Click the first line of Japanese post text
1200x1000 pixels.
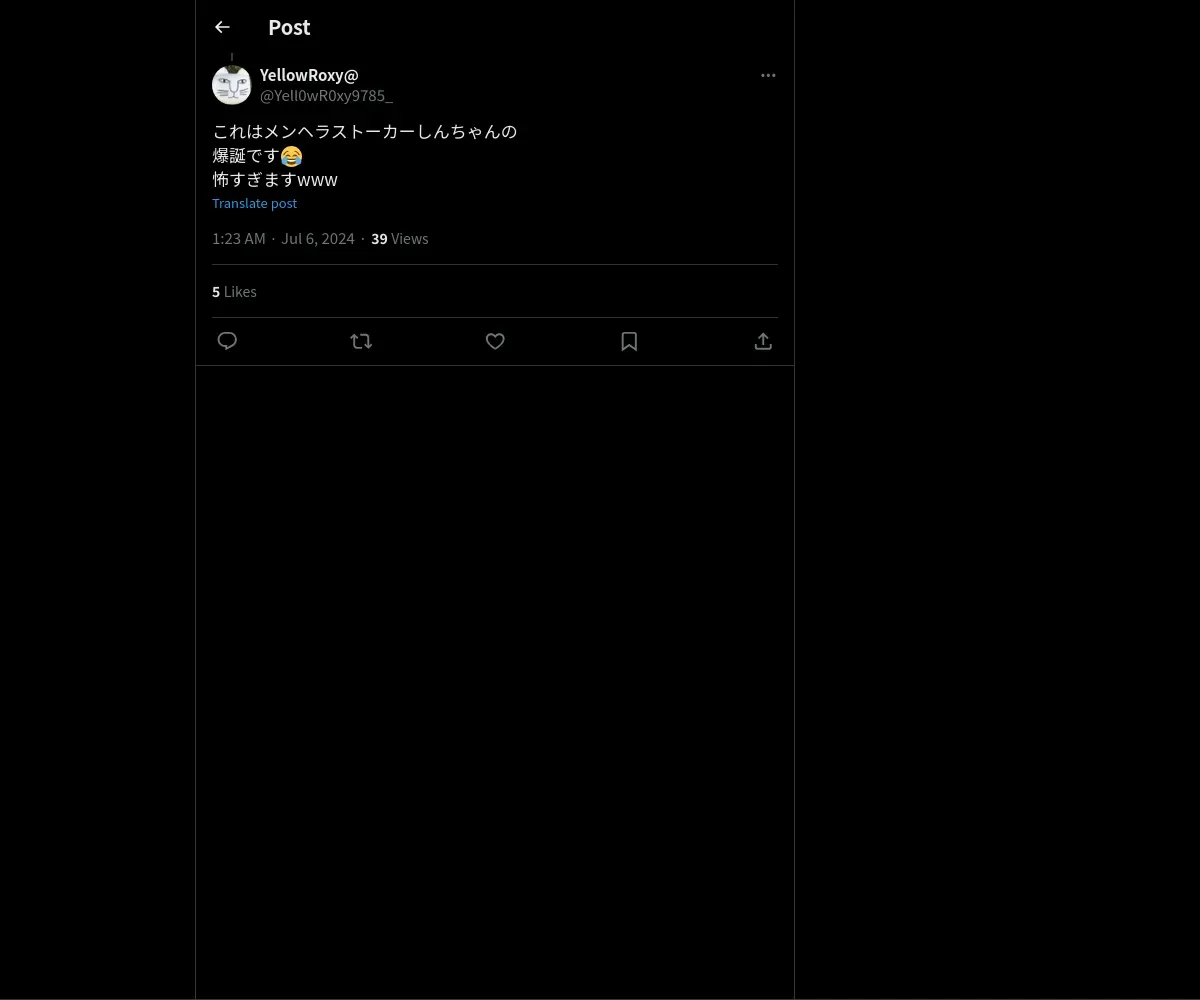pyautogui.click(x=364, y=131)
